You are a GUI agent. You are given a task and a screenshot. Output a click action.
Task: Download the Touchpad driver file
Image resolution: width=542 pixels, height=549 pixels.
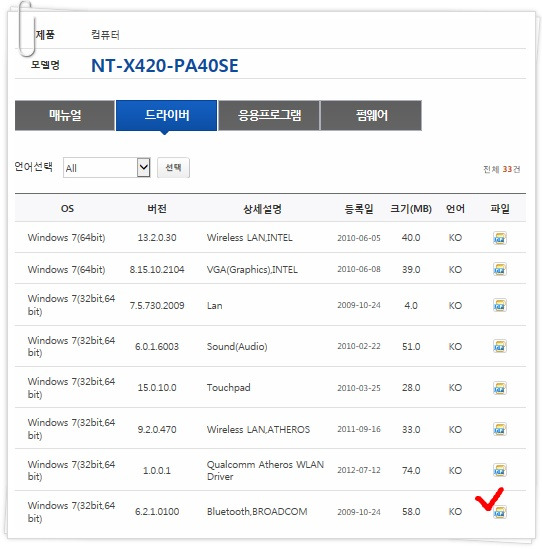coord(500,388)
